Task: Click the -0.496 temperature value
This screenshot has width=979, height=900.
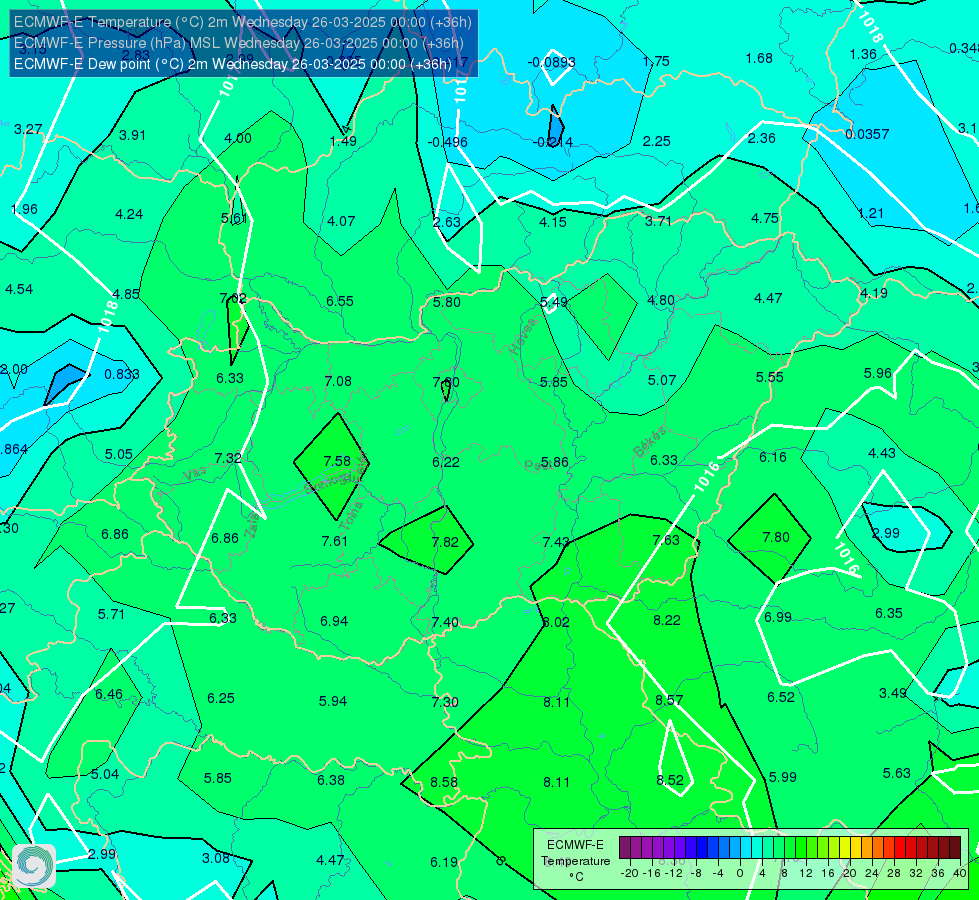Action: 448,142
